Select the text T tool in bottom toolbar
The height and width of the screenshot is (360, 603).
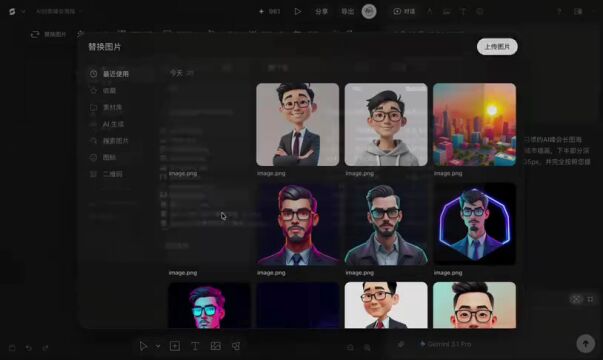click(195, 346)
